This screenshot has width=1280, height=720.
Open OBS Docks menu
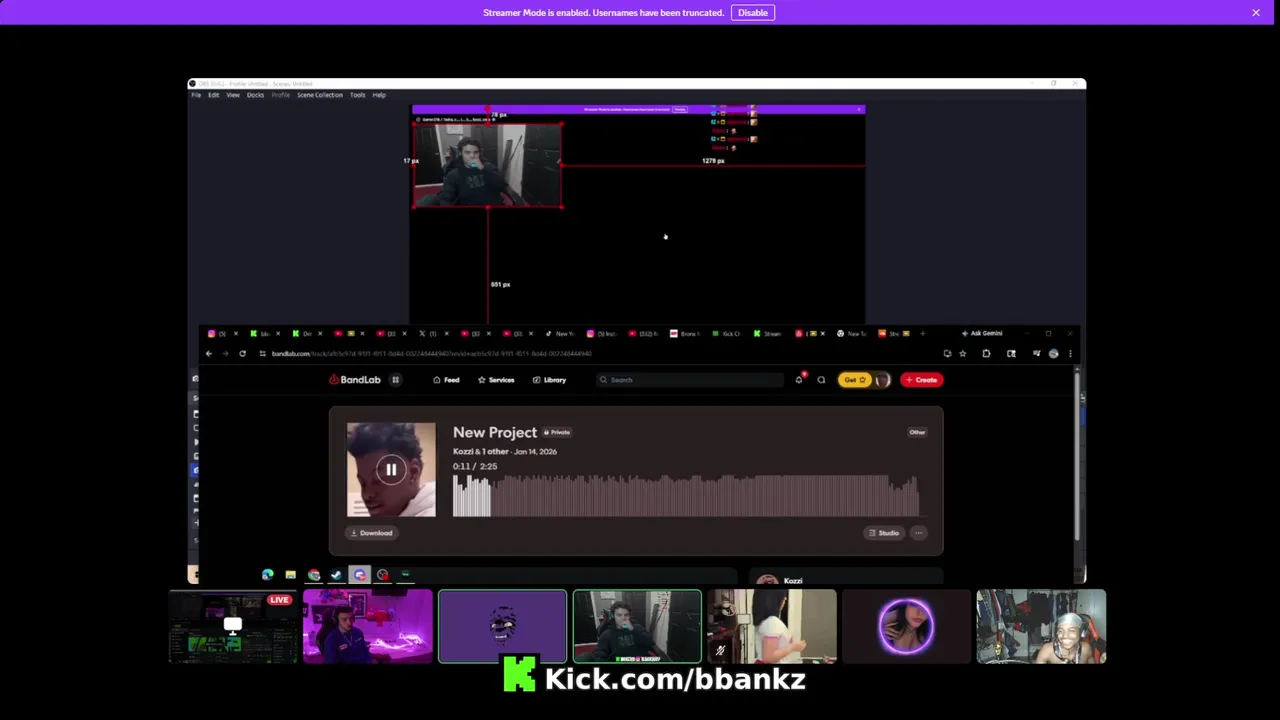(255, 95)
